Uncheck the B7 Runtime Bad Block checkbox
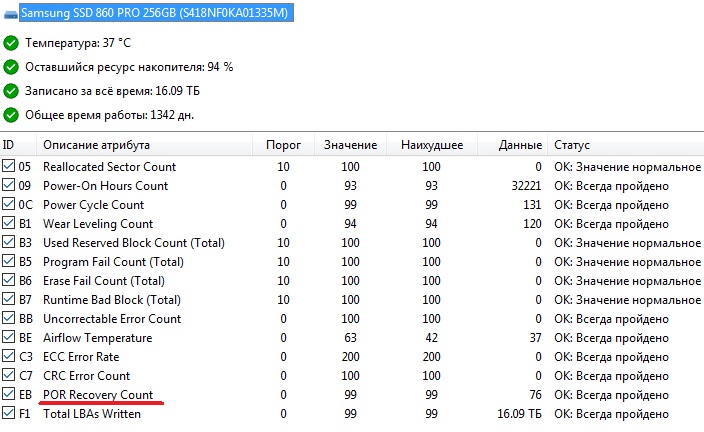This screenshot has height=432, width=704. tap(8, 299)
